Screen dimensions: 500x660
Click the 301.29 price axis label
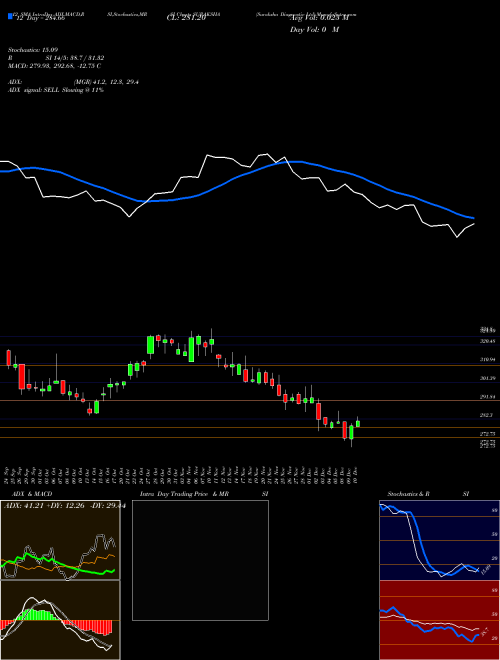coord(487,378)
